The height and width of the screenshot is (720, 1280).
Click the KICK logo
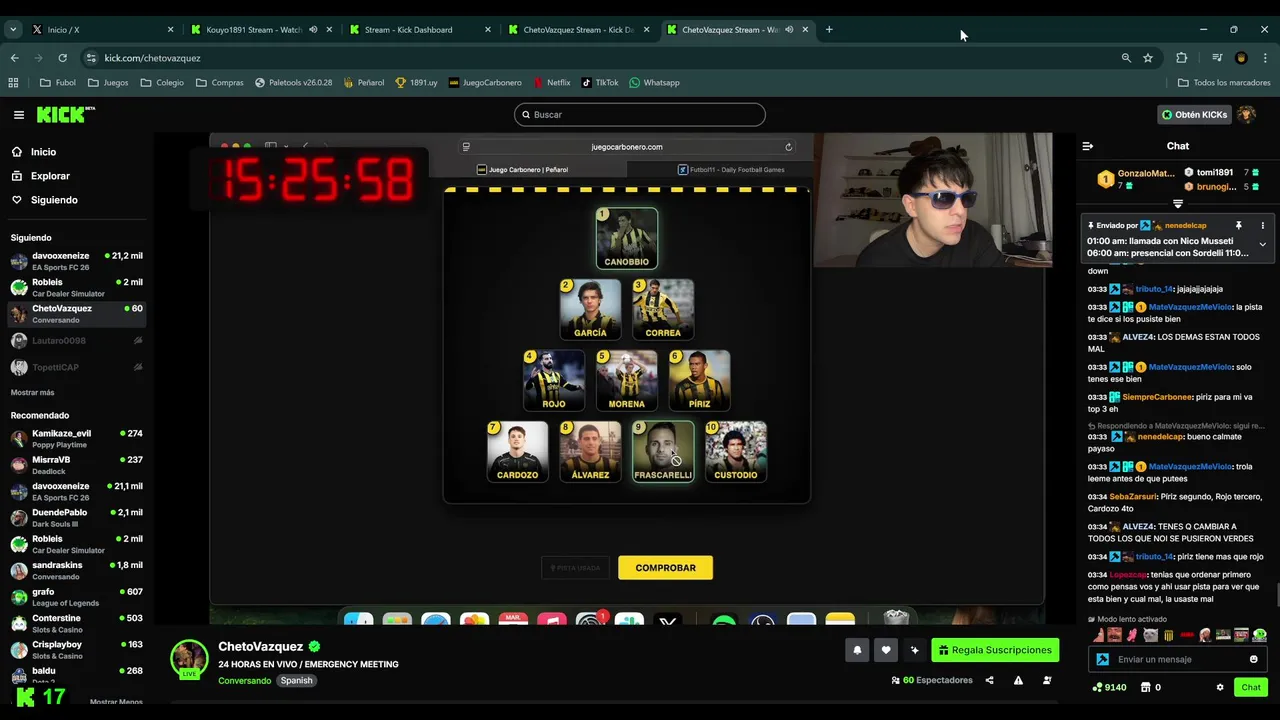pos(65,115)
